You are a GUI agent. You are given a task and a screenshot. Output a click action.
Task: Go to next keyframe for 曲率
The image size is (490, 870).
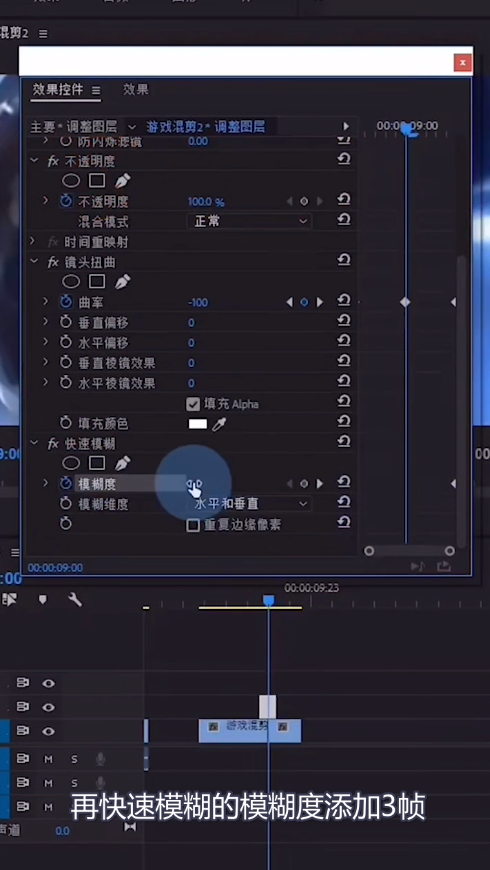[x=320, y=302]
